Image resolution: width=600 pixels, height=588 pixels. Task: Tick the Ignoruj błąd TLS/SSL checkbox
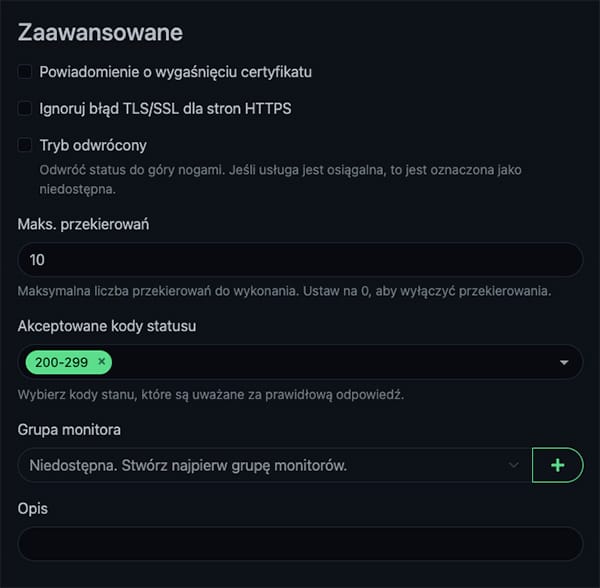point(25,108)
